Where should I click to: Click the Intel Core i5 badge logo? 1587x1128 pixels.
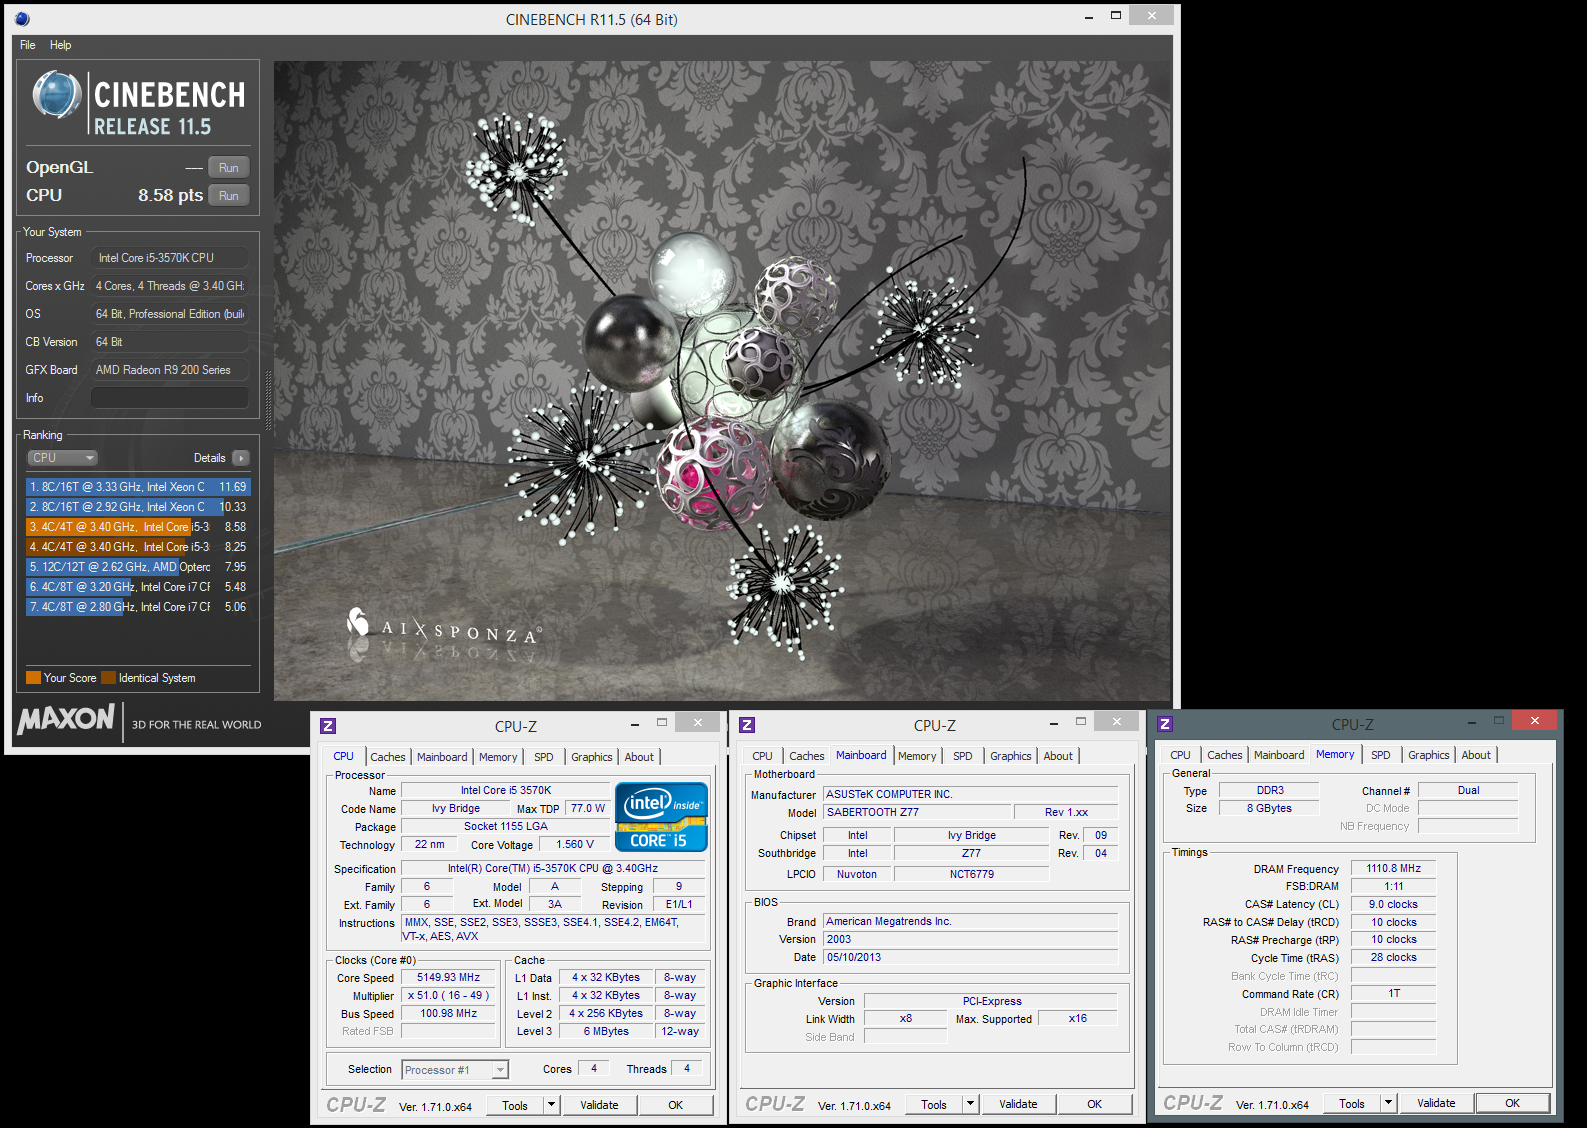click(x=661, y=817)
